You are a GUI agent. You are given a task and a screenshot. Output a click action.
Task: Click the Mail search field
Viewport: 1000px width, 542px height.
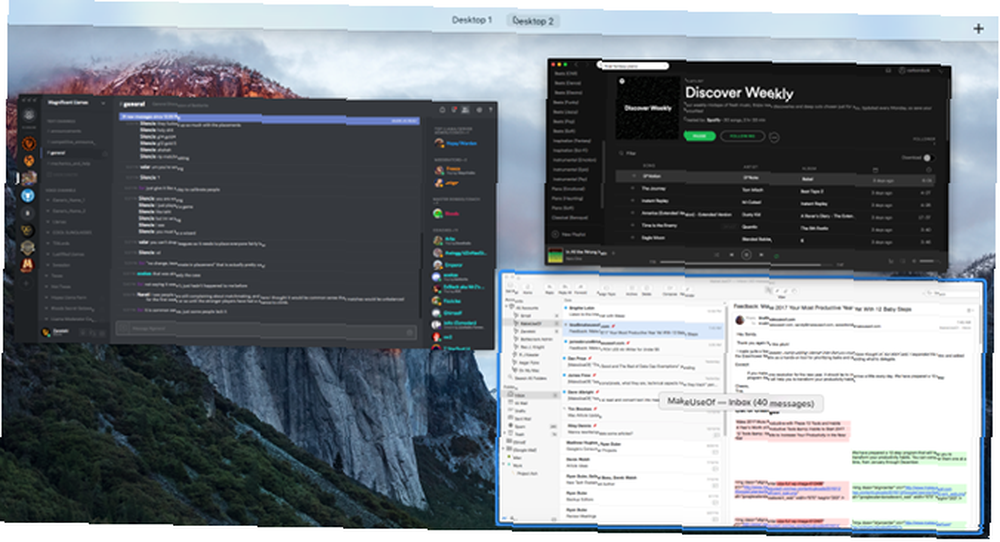[952, 293]
